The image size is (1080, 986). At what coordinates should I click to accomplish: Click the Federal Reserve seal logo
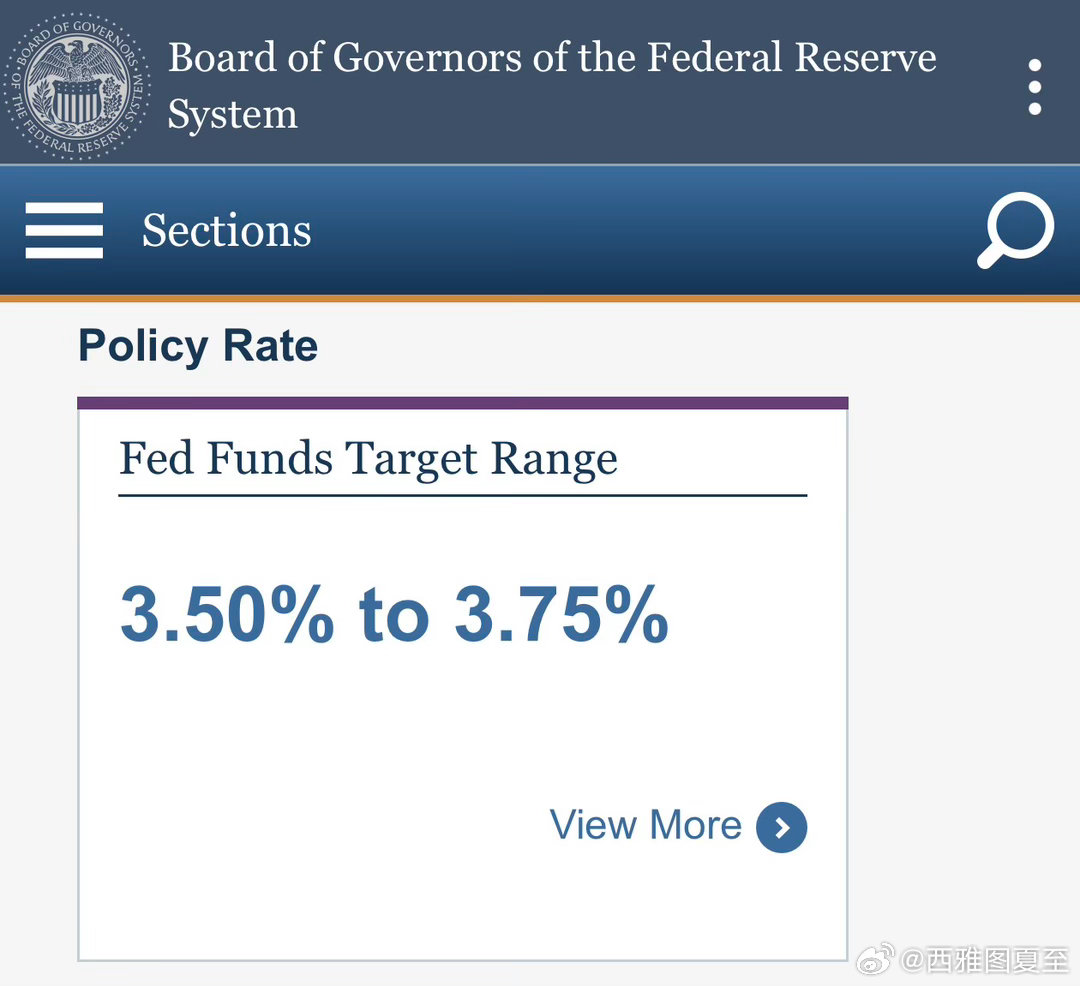[x=76, y=83]
